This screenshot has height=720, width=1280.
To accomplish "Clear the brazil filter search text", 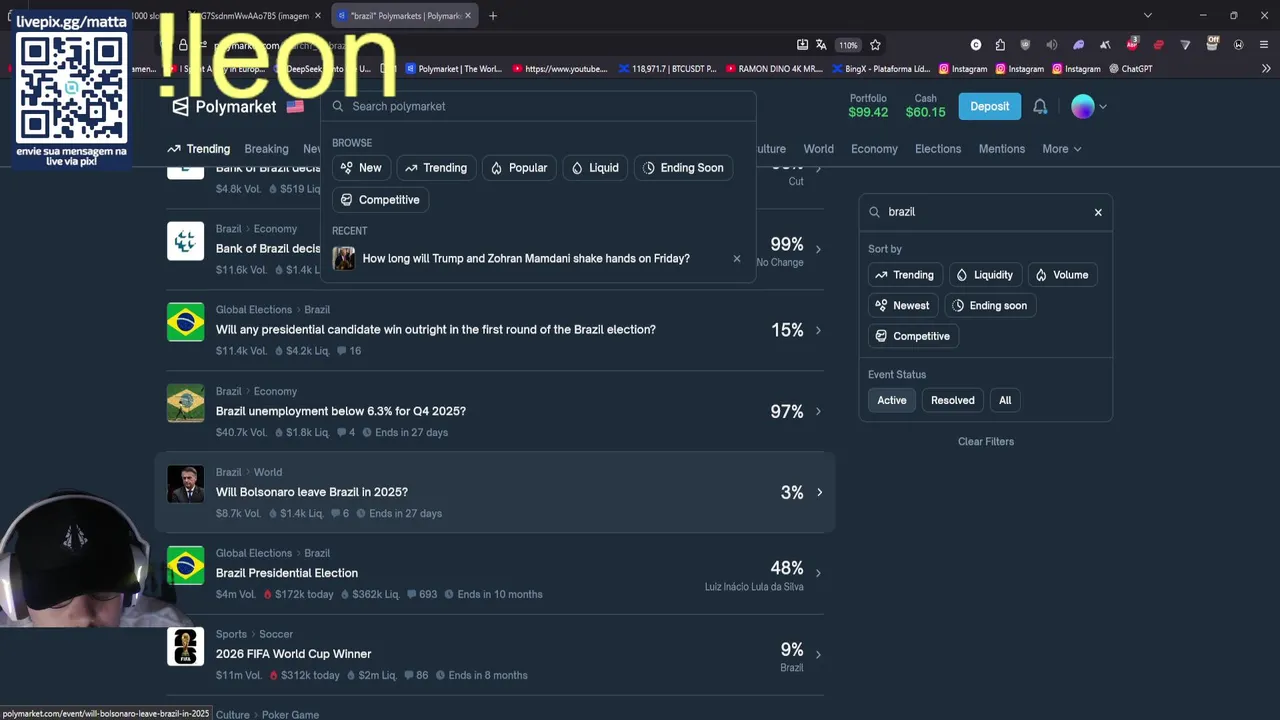I will click(x=1098, y=212).
